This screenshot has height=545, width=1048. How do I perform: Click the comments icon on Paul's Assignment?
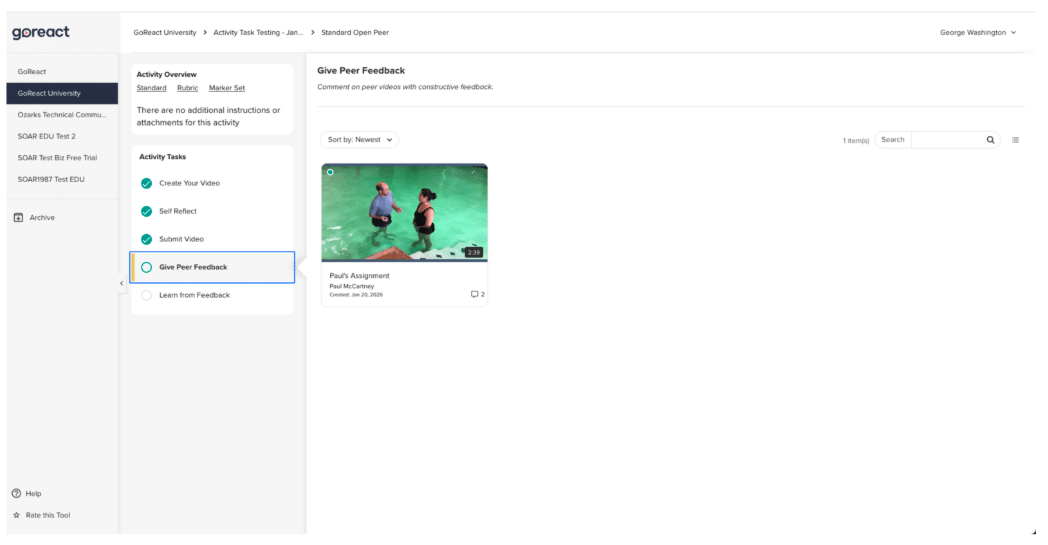475,294
